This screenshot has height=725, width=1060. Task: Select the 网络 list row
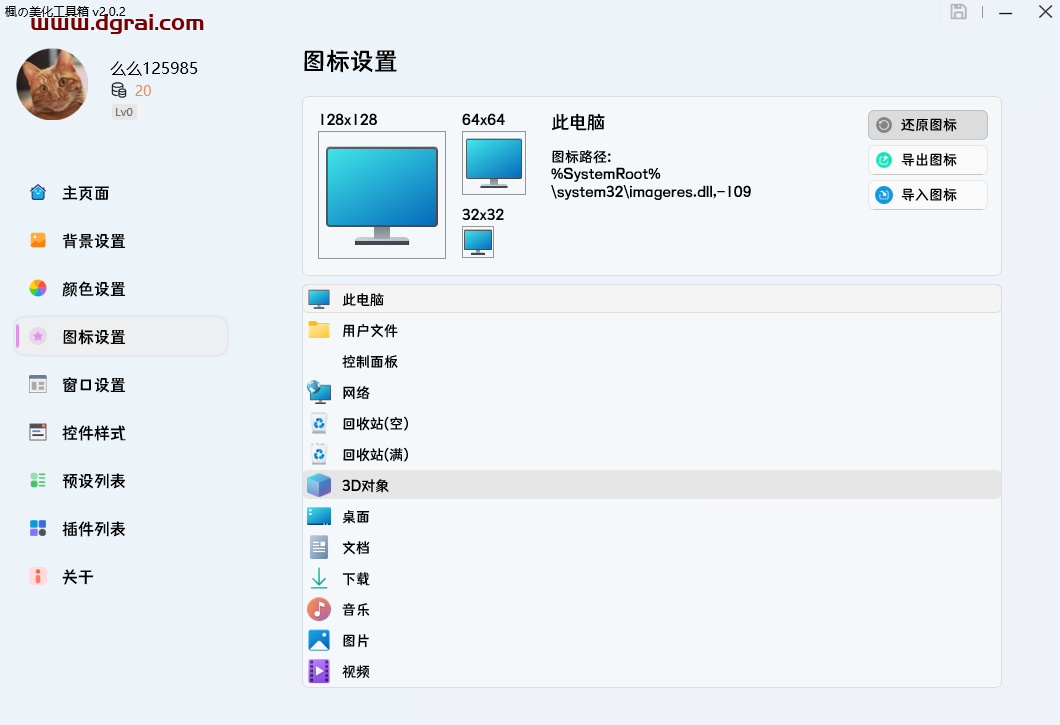(652, 393)
